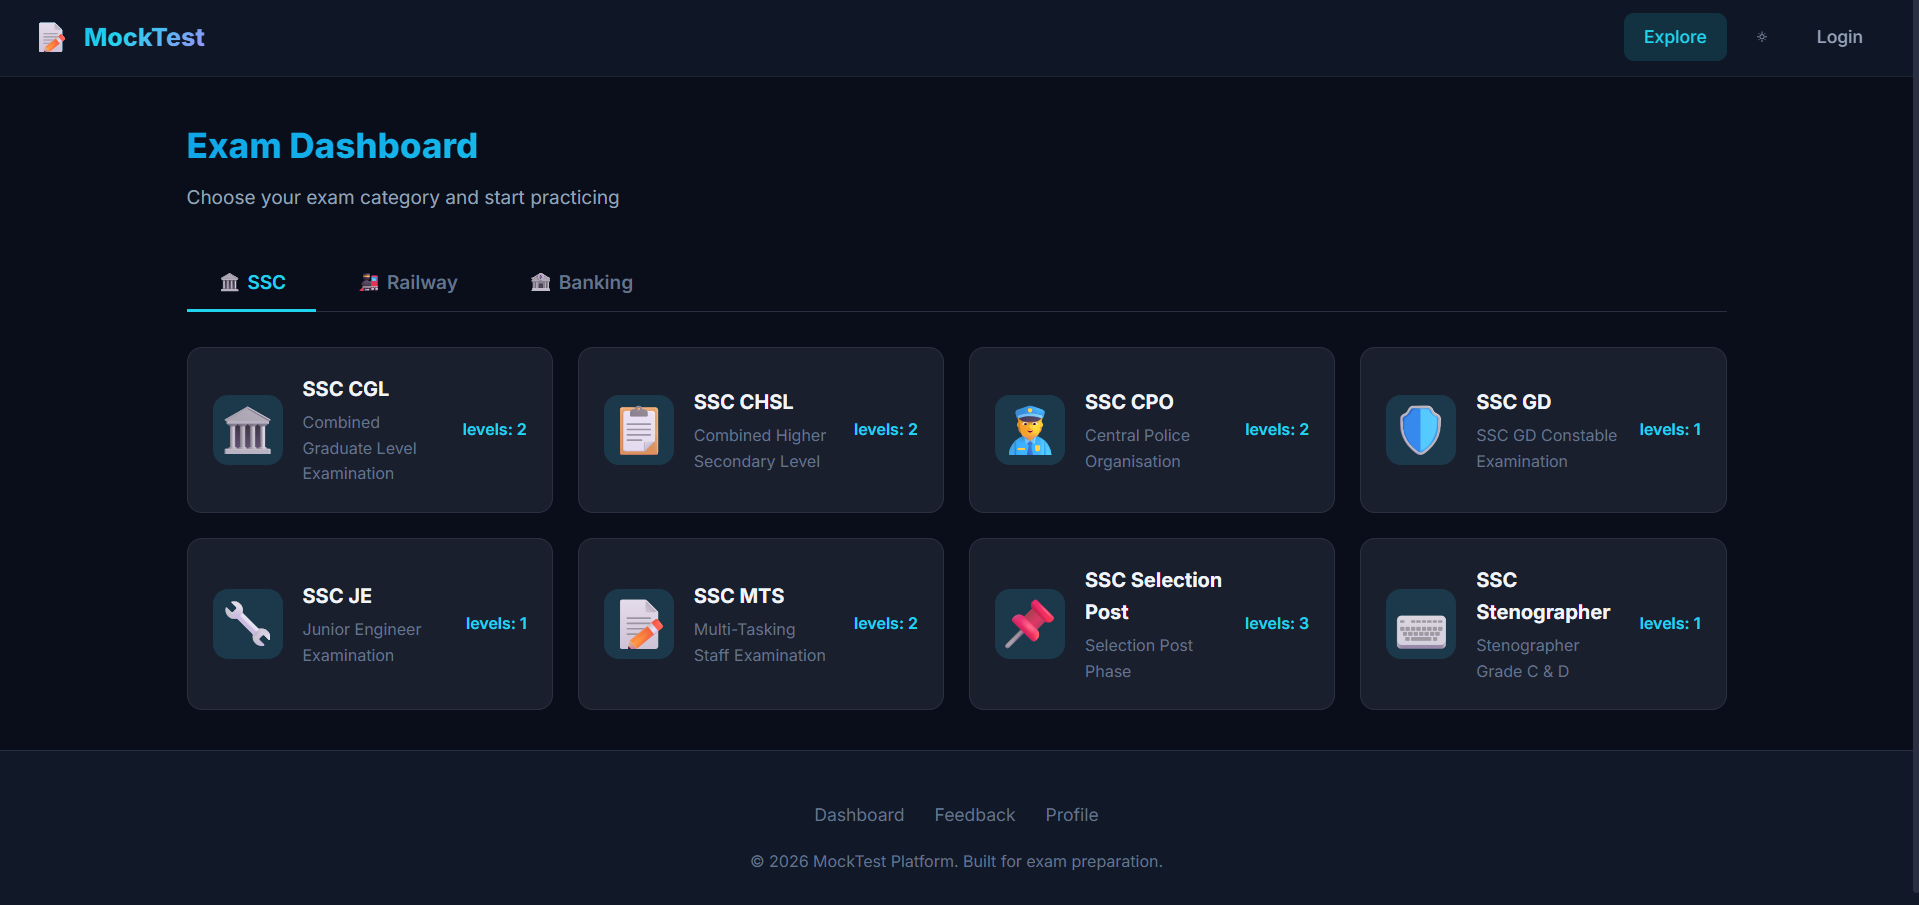This screenshot has width=1919, height=905.
Task: Select the SSC Stenographer keyboard icon
Action: (x=1420, y=623)
